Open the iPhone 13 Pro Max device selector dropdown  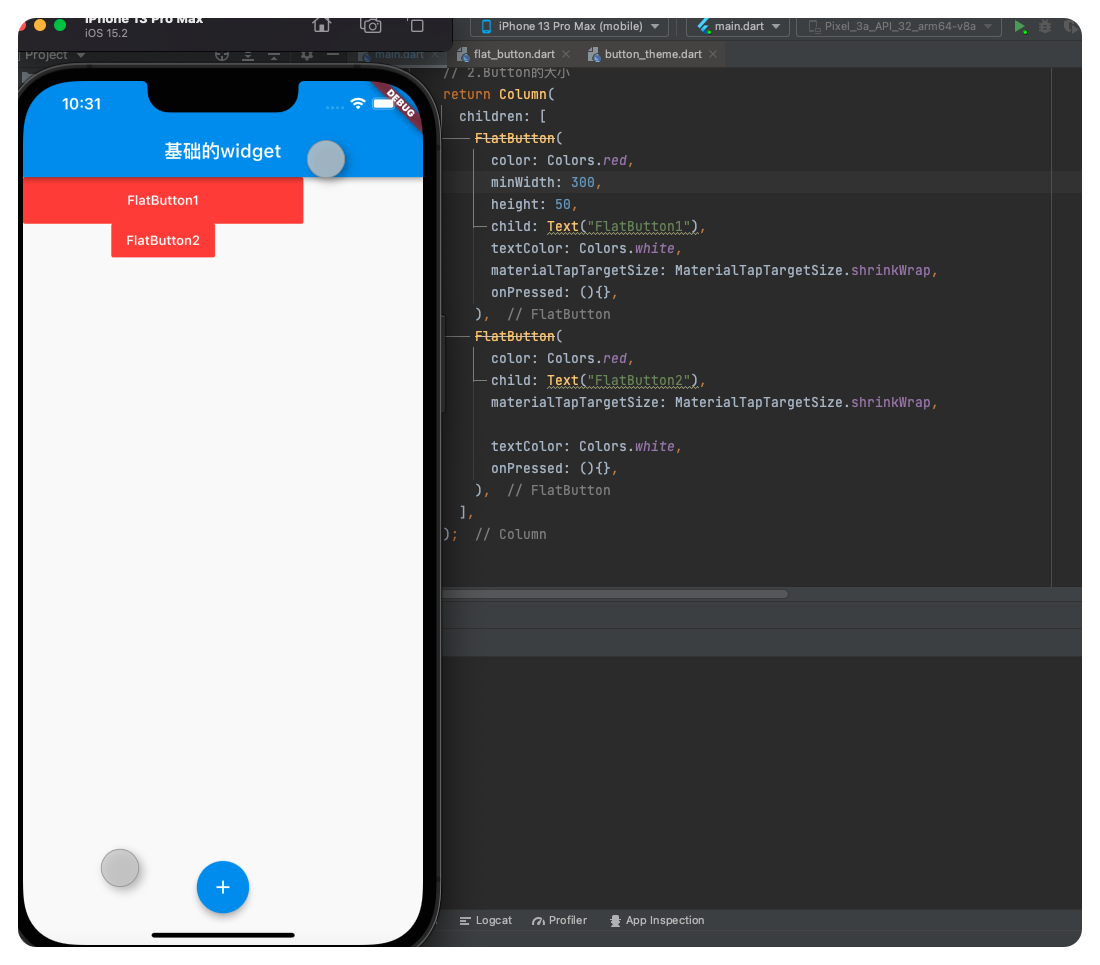point(568,27)
